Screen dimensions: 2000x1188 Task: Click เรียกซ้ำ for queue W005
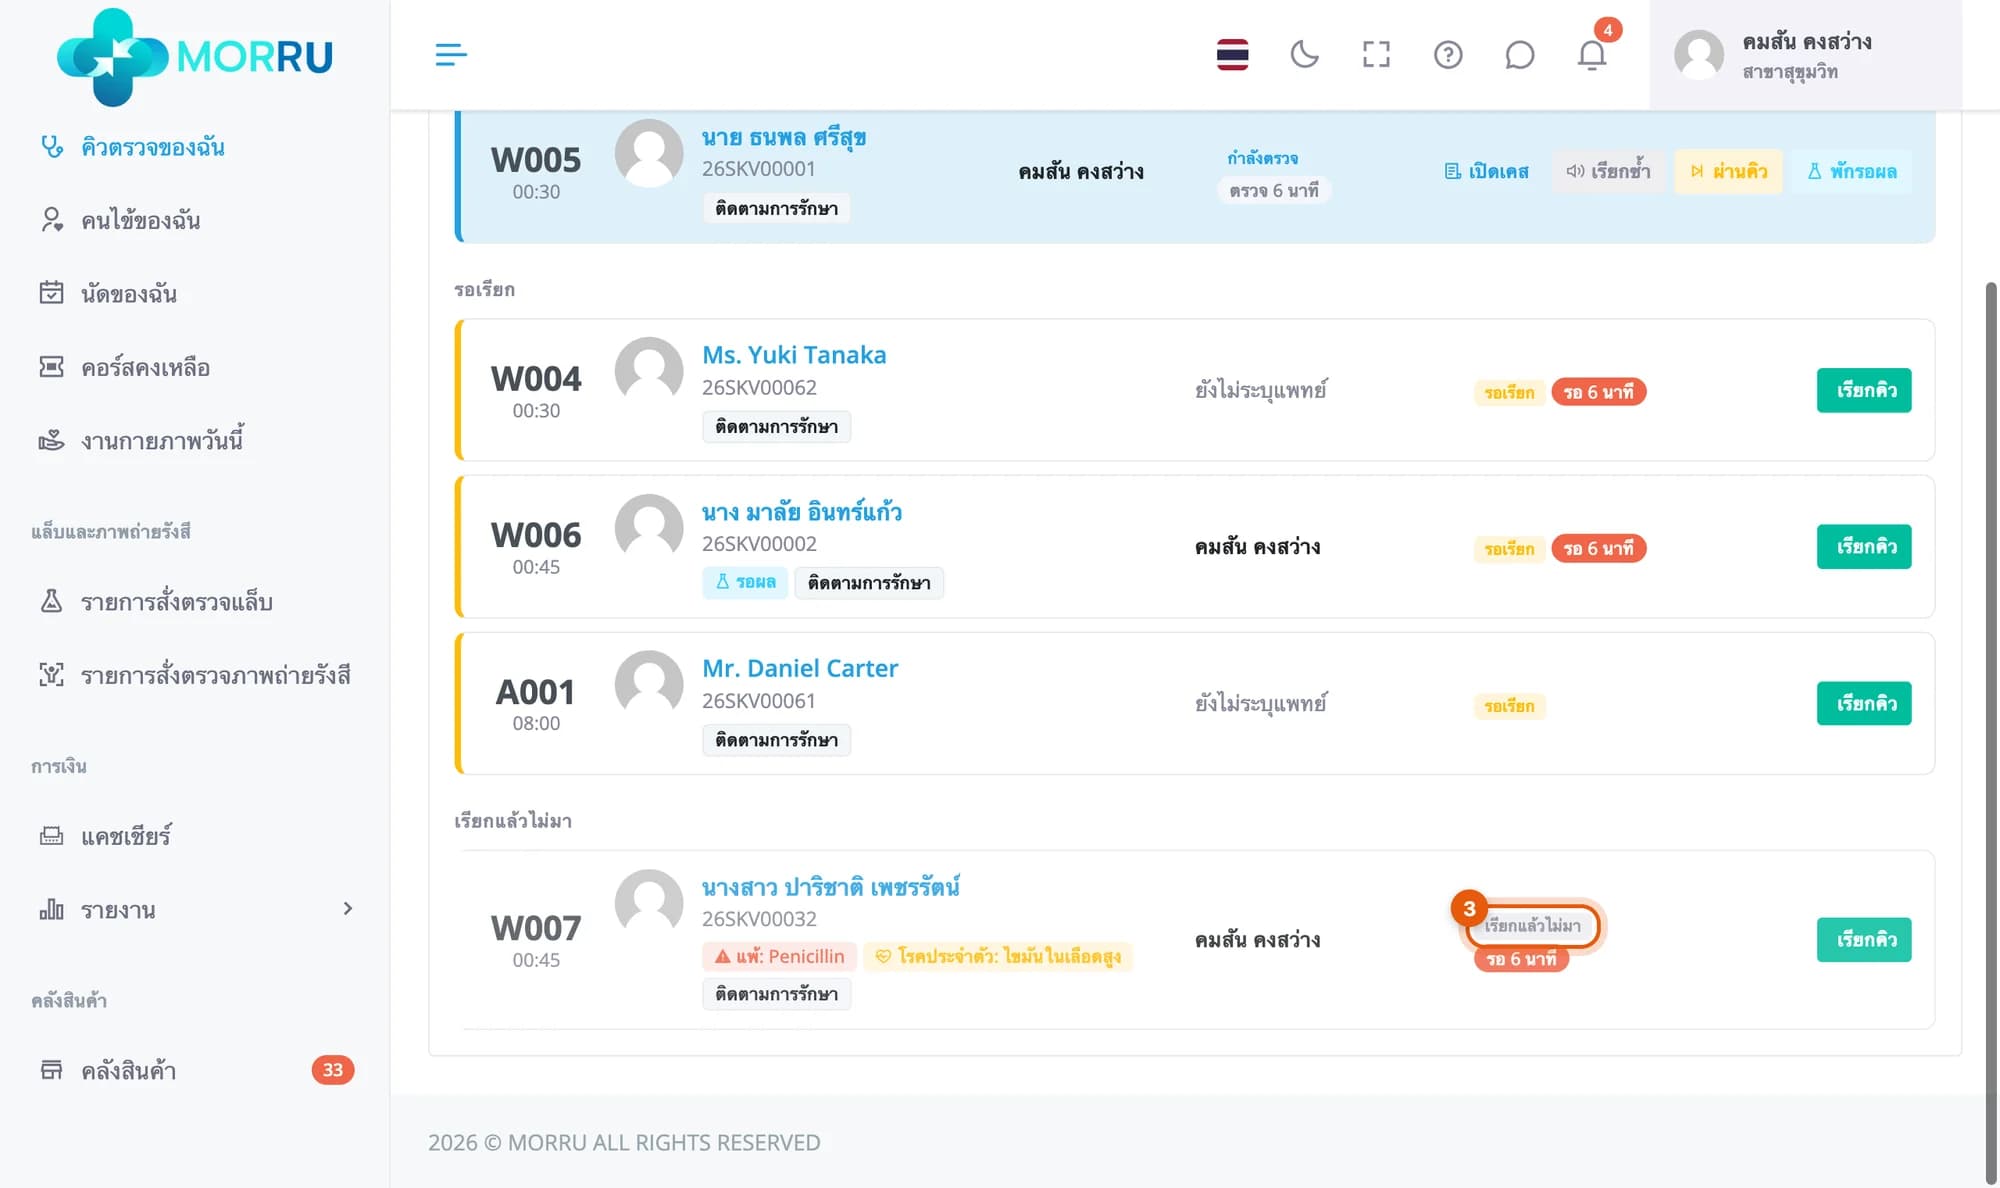(1608, 172)
